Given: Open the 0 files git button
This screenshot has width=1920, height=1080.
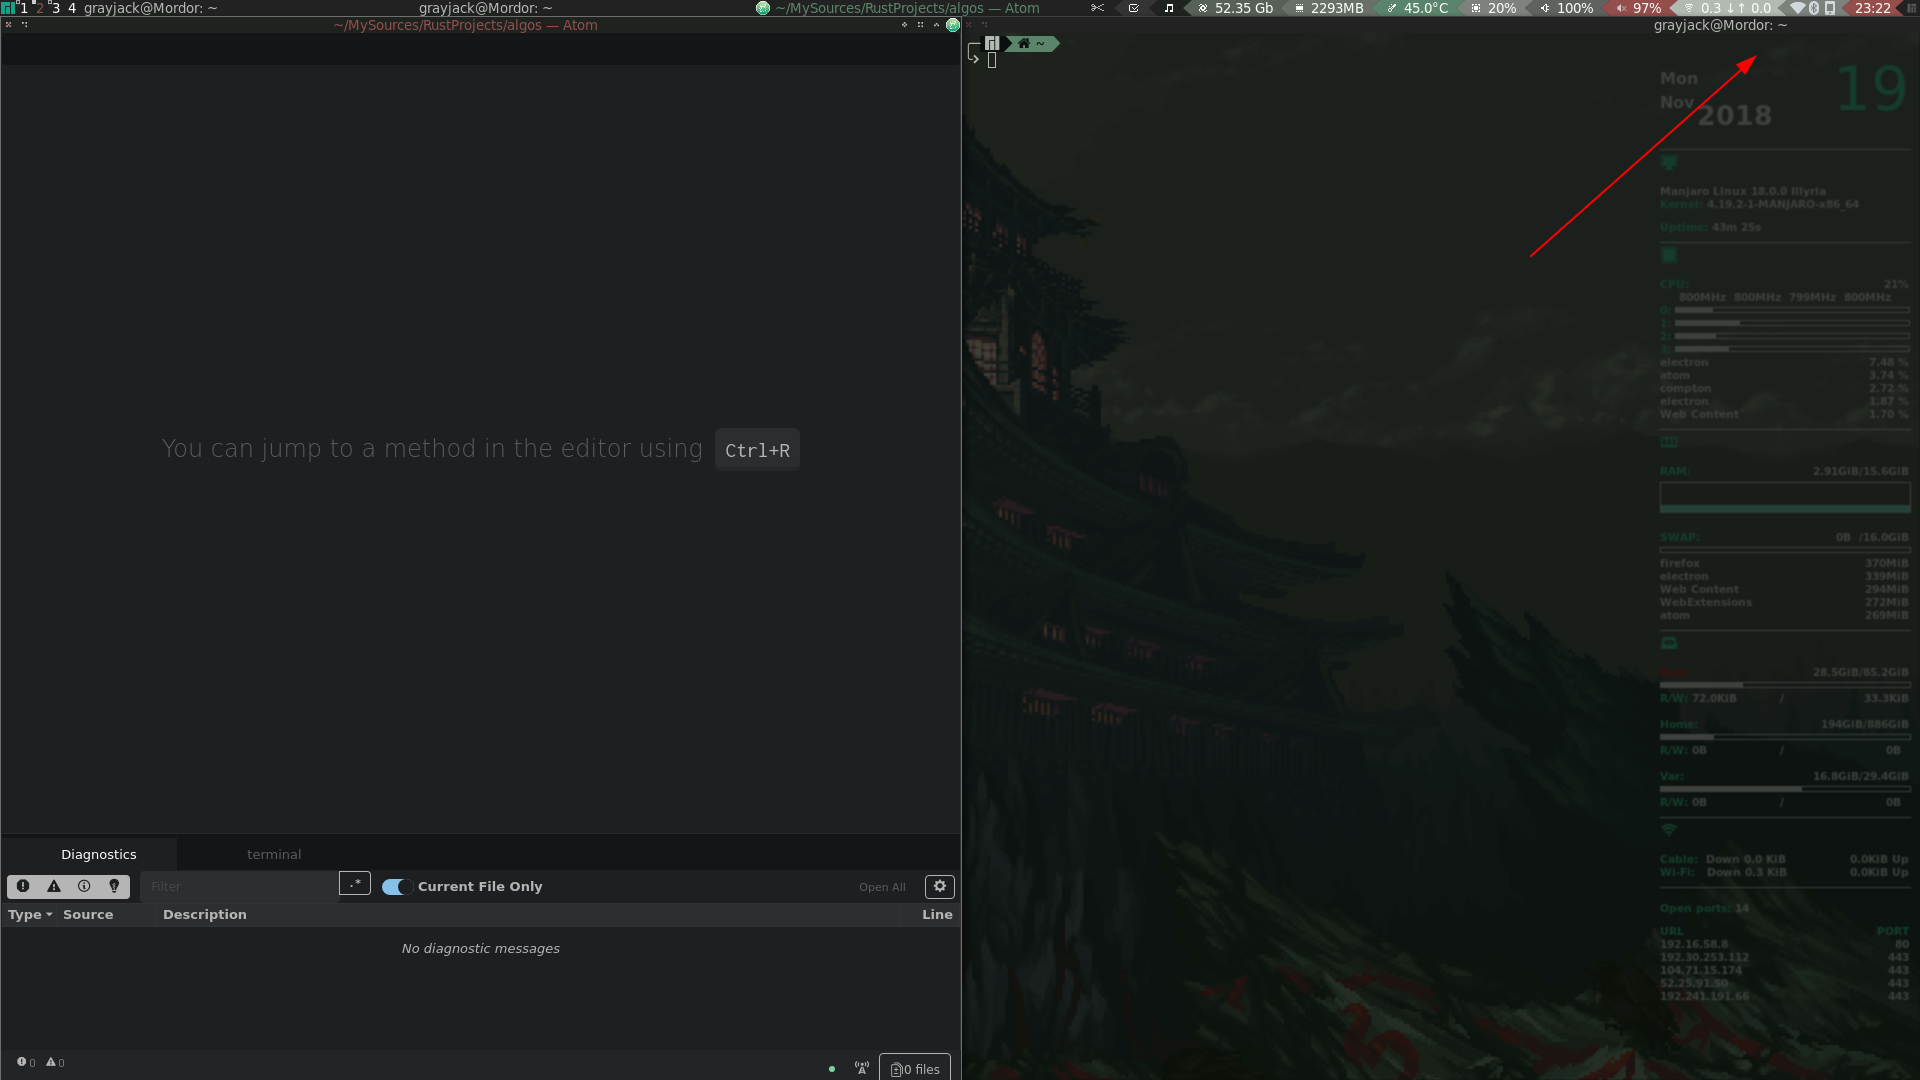Looking at the screenshot, I should [x=915, y=1068].
